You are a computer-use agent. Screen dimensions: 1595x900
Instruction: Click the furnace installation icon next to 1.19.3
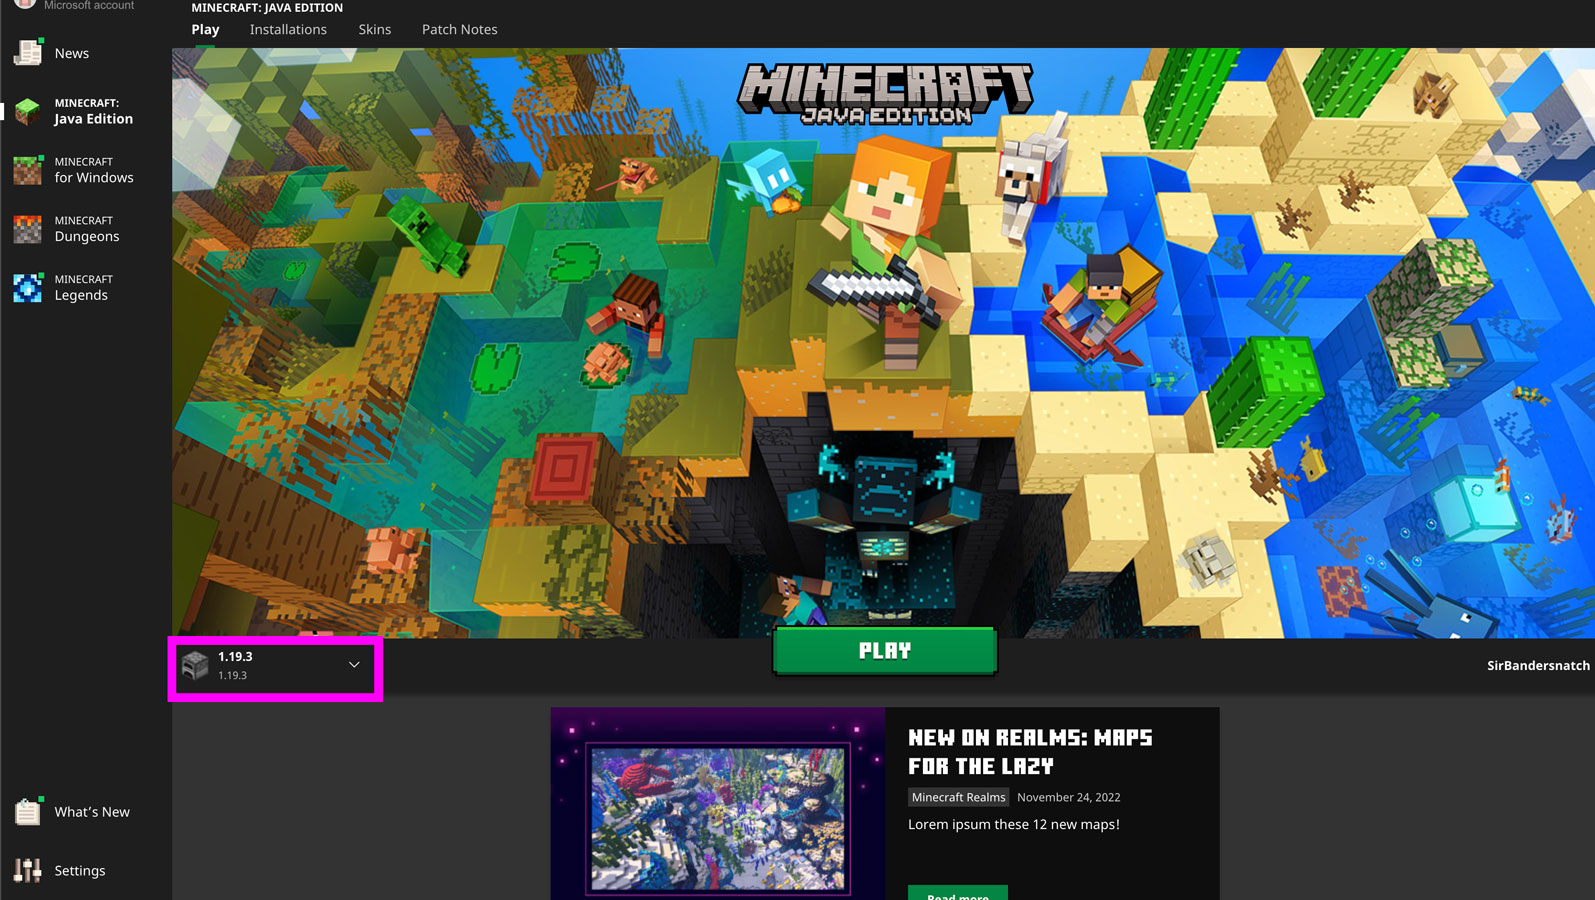point(195,665)
